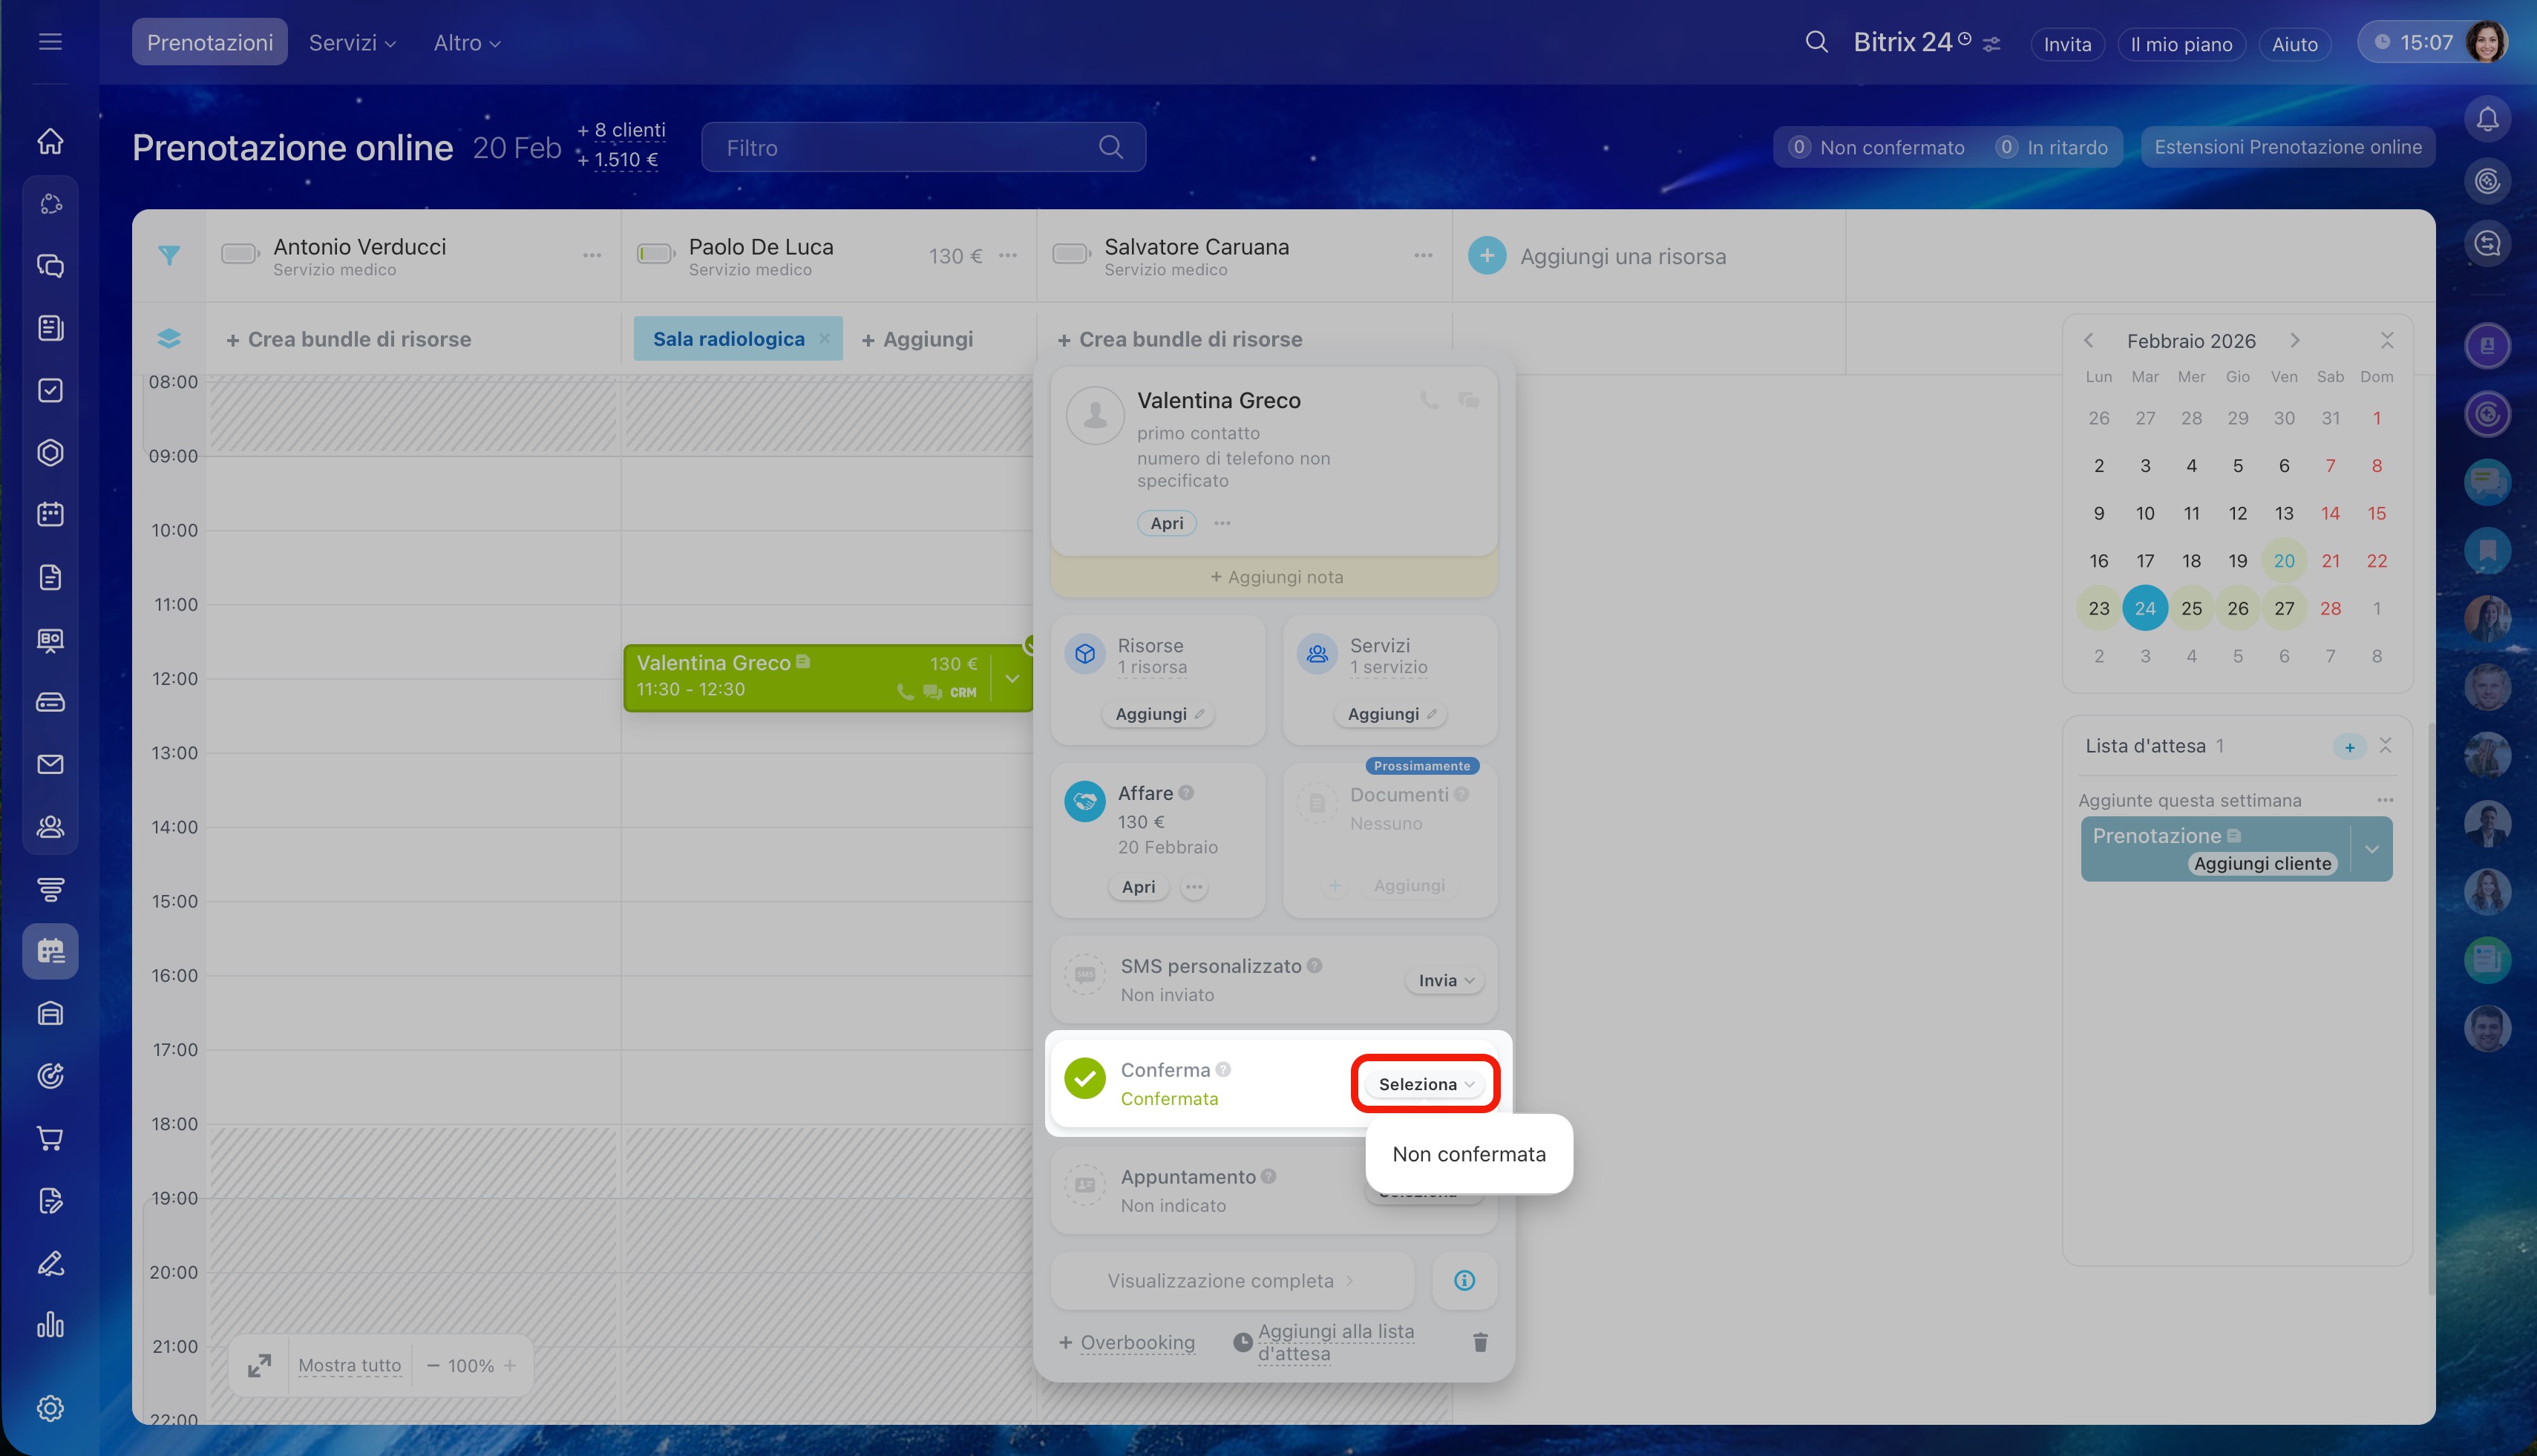Viewport: 2537px width, 1456px height.
Task: Click the Overbooking link
Action: pos(1137,1342)
